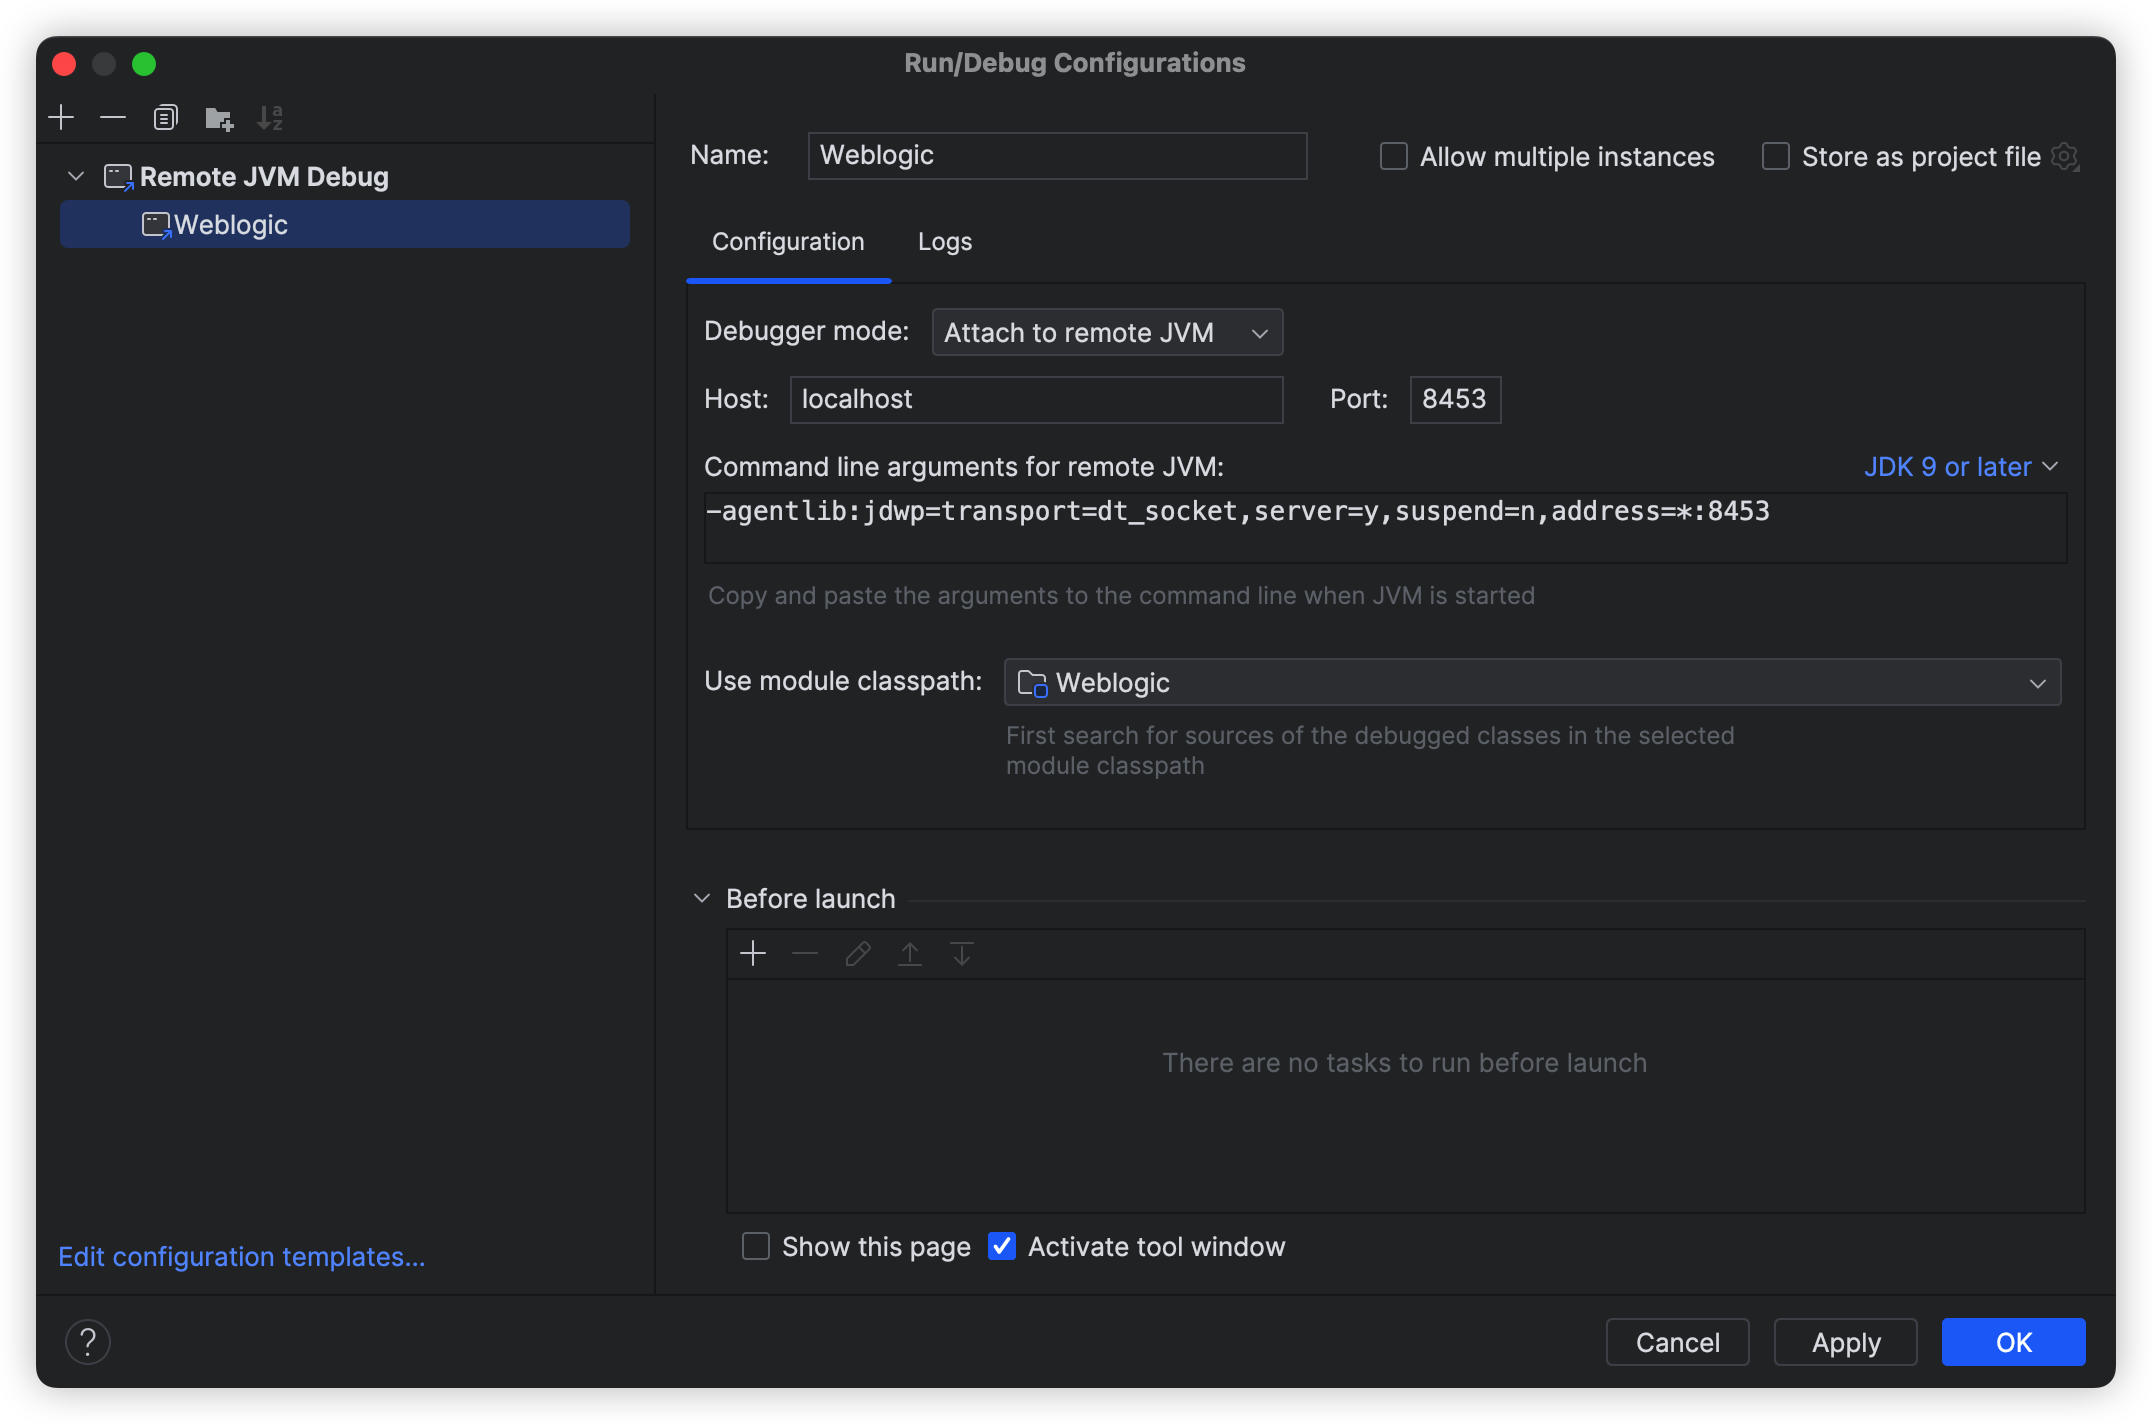
Task: Edit the Before launch task
Action: click(858, 954)
